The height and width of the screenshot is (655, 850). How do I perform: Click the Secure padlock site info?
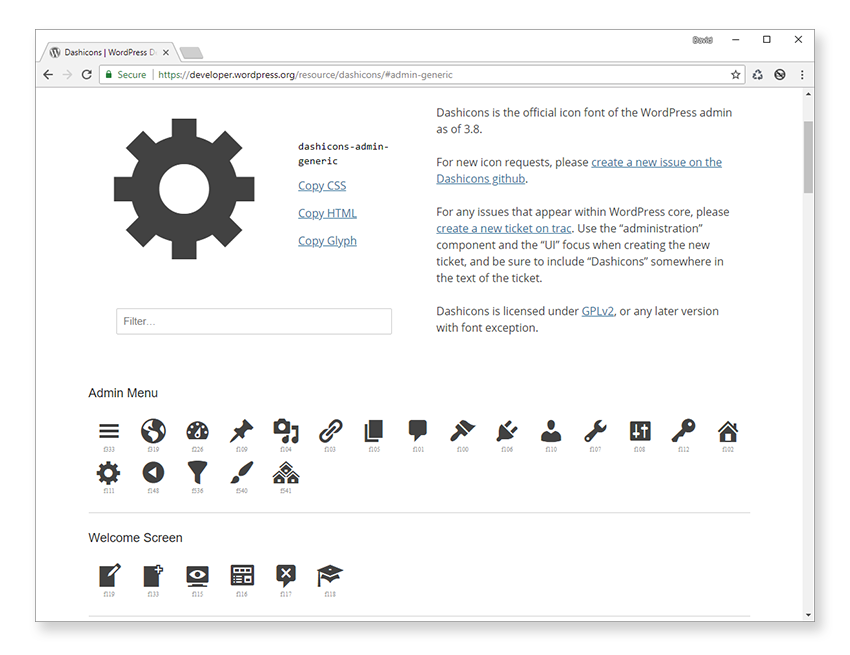tap(126, 75)
